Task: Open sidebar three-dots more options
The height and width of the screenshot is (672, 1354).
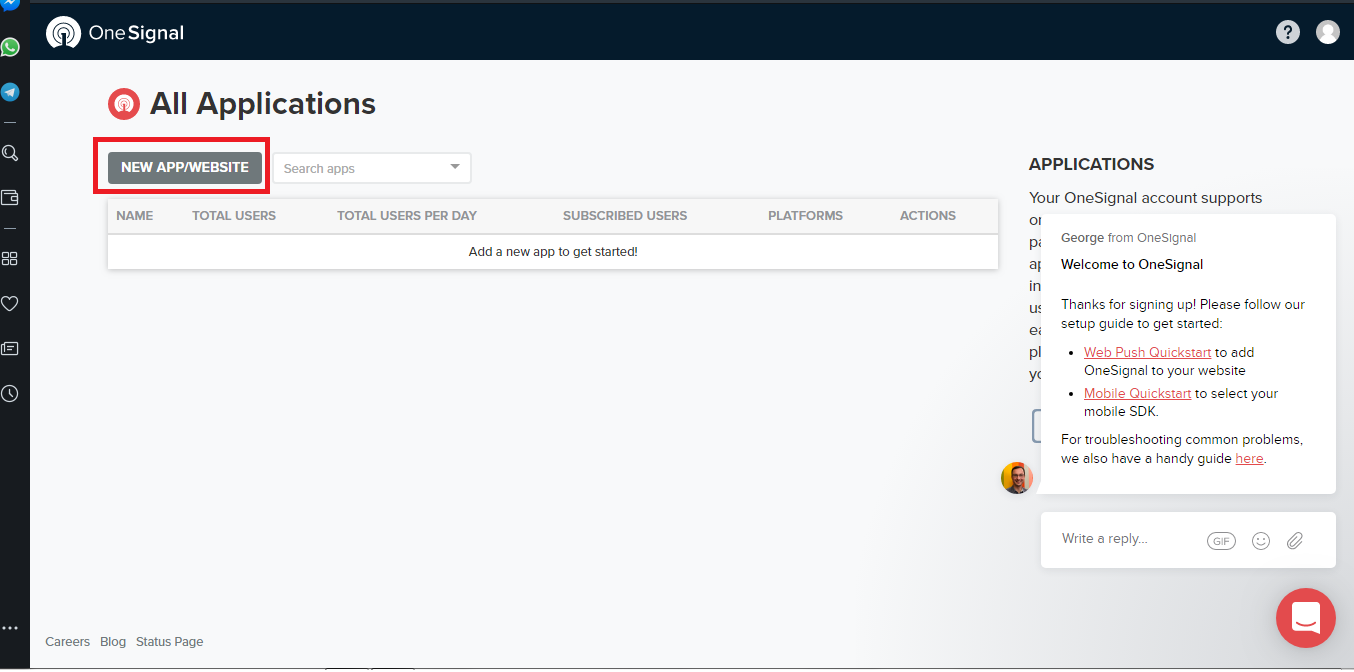Action: (x=10, y=628)
